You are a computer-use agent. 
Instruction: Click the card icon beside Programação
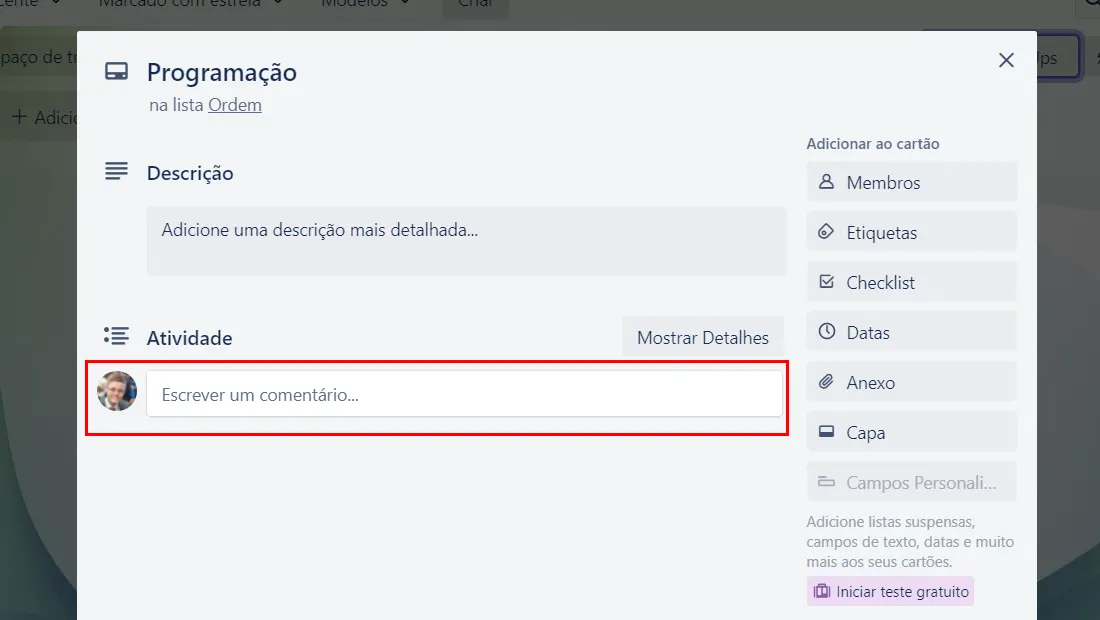pos(116,72)
